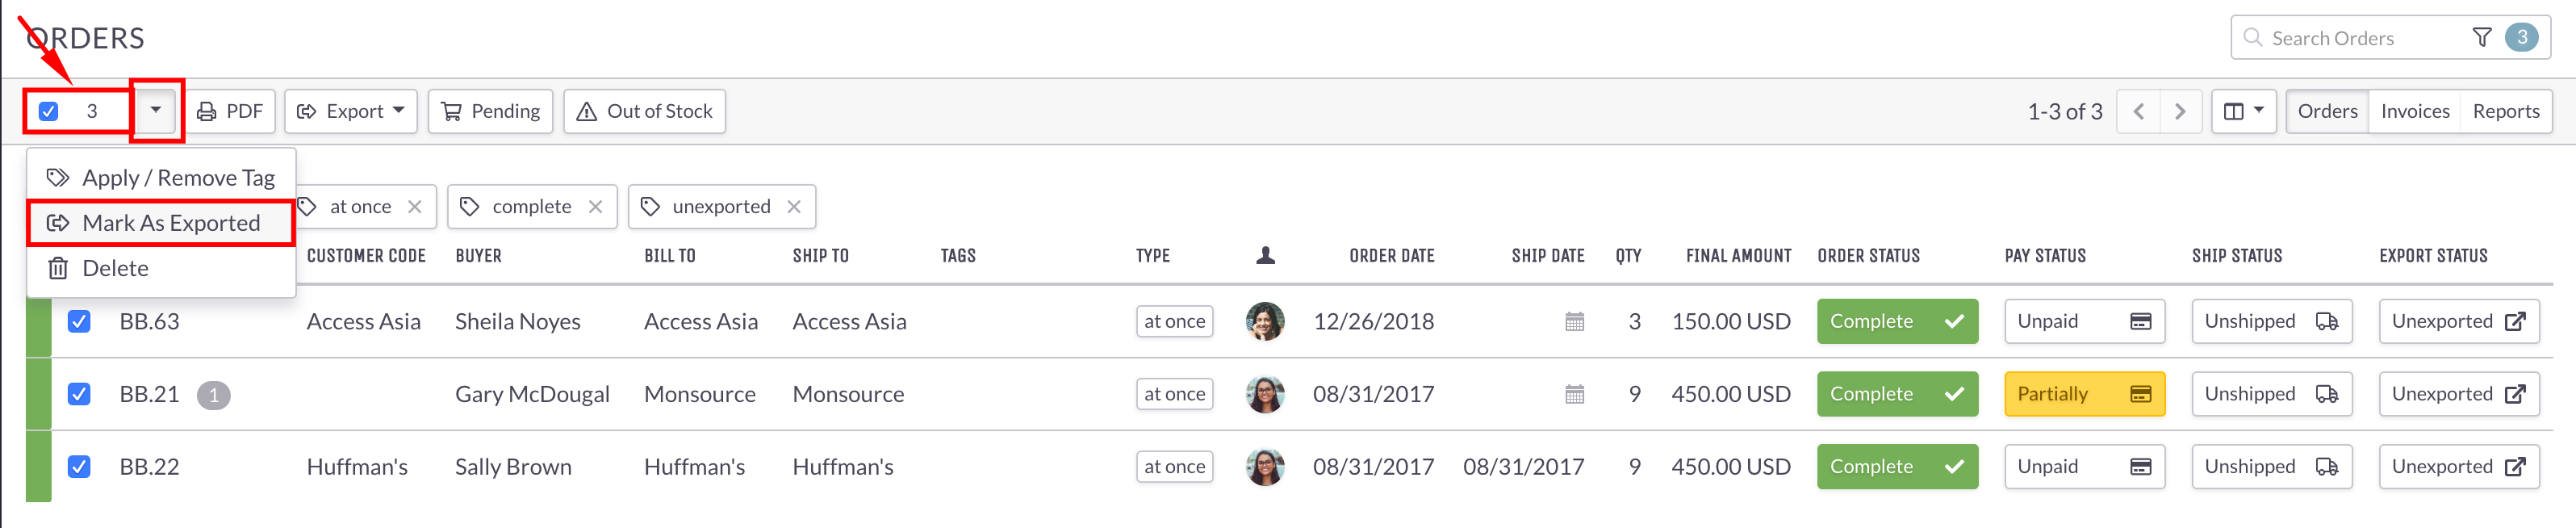The height and width of the screenshot is (528, 2576).
Task: Uncheck the BB.63 row checkbox
Action: (x=79, y=322)
